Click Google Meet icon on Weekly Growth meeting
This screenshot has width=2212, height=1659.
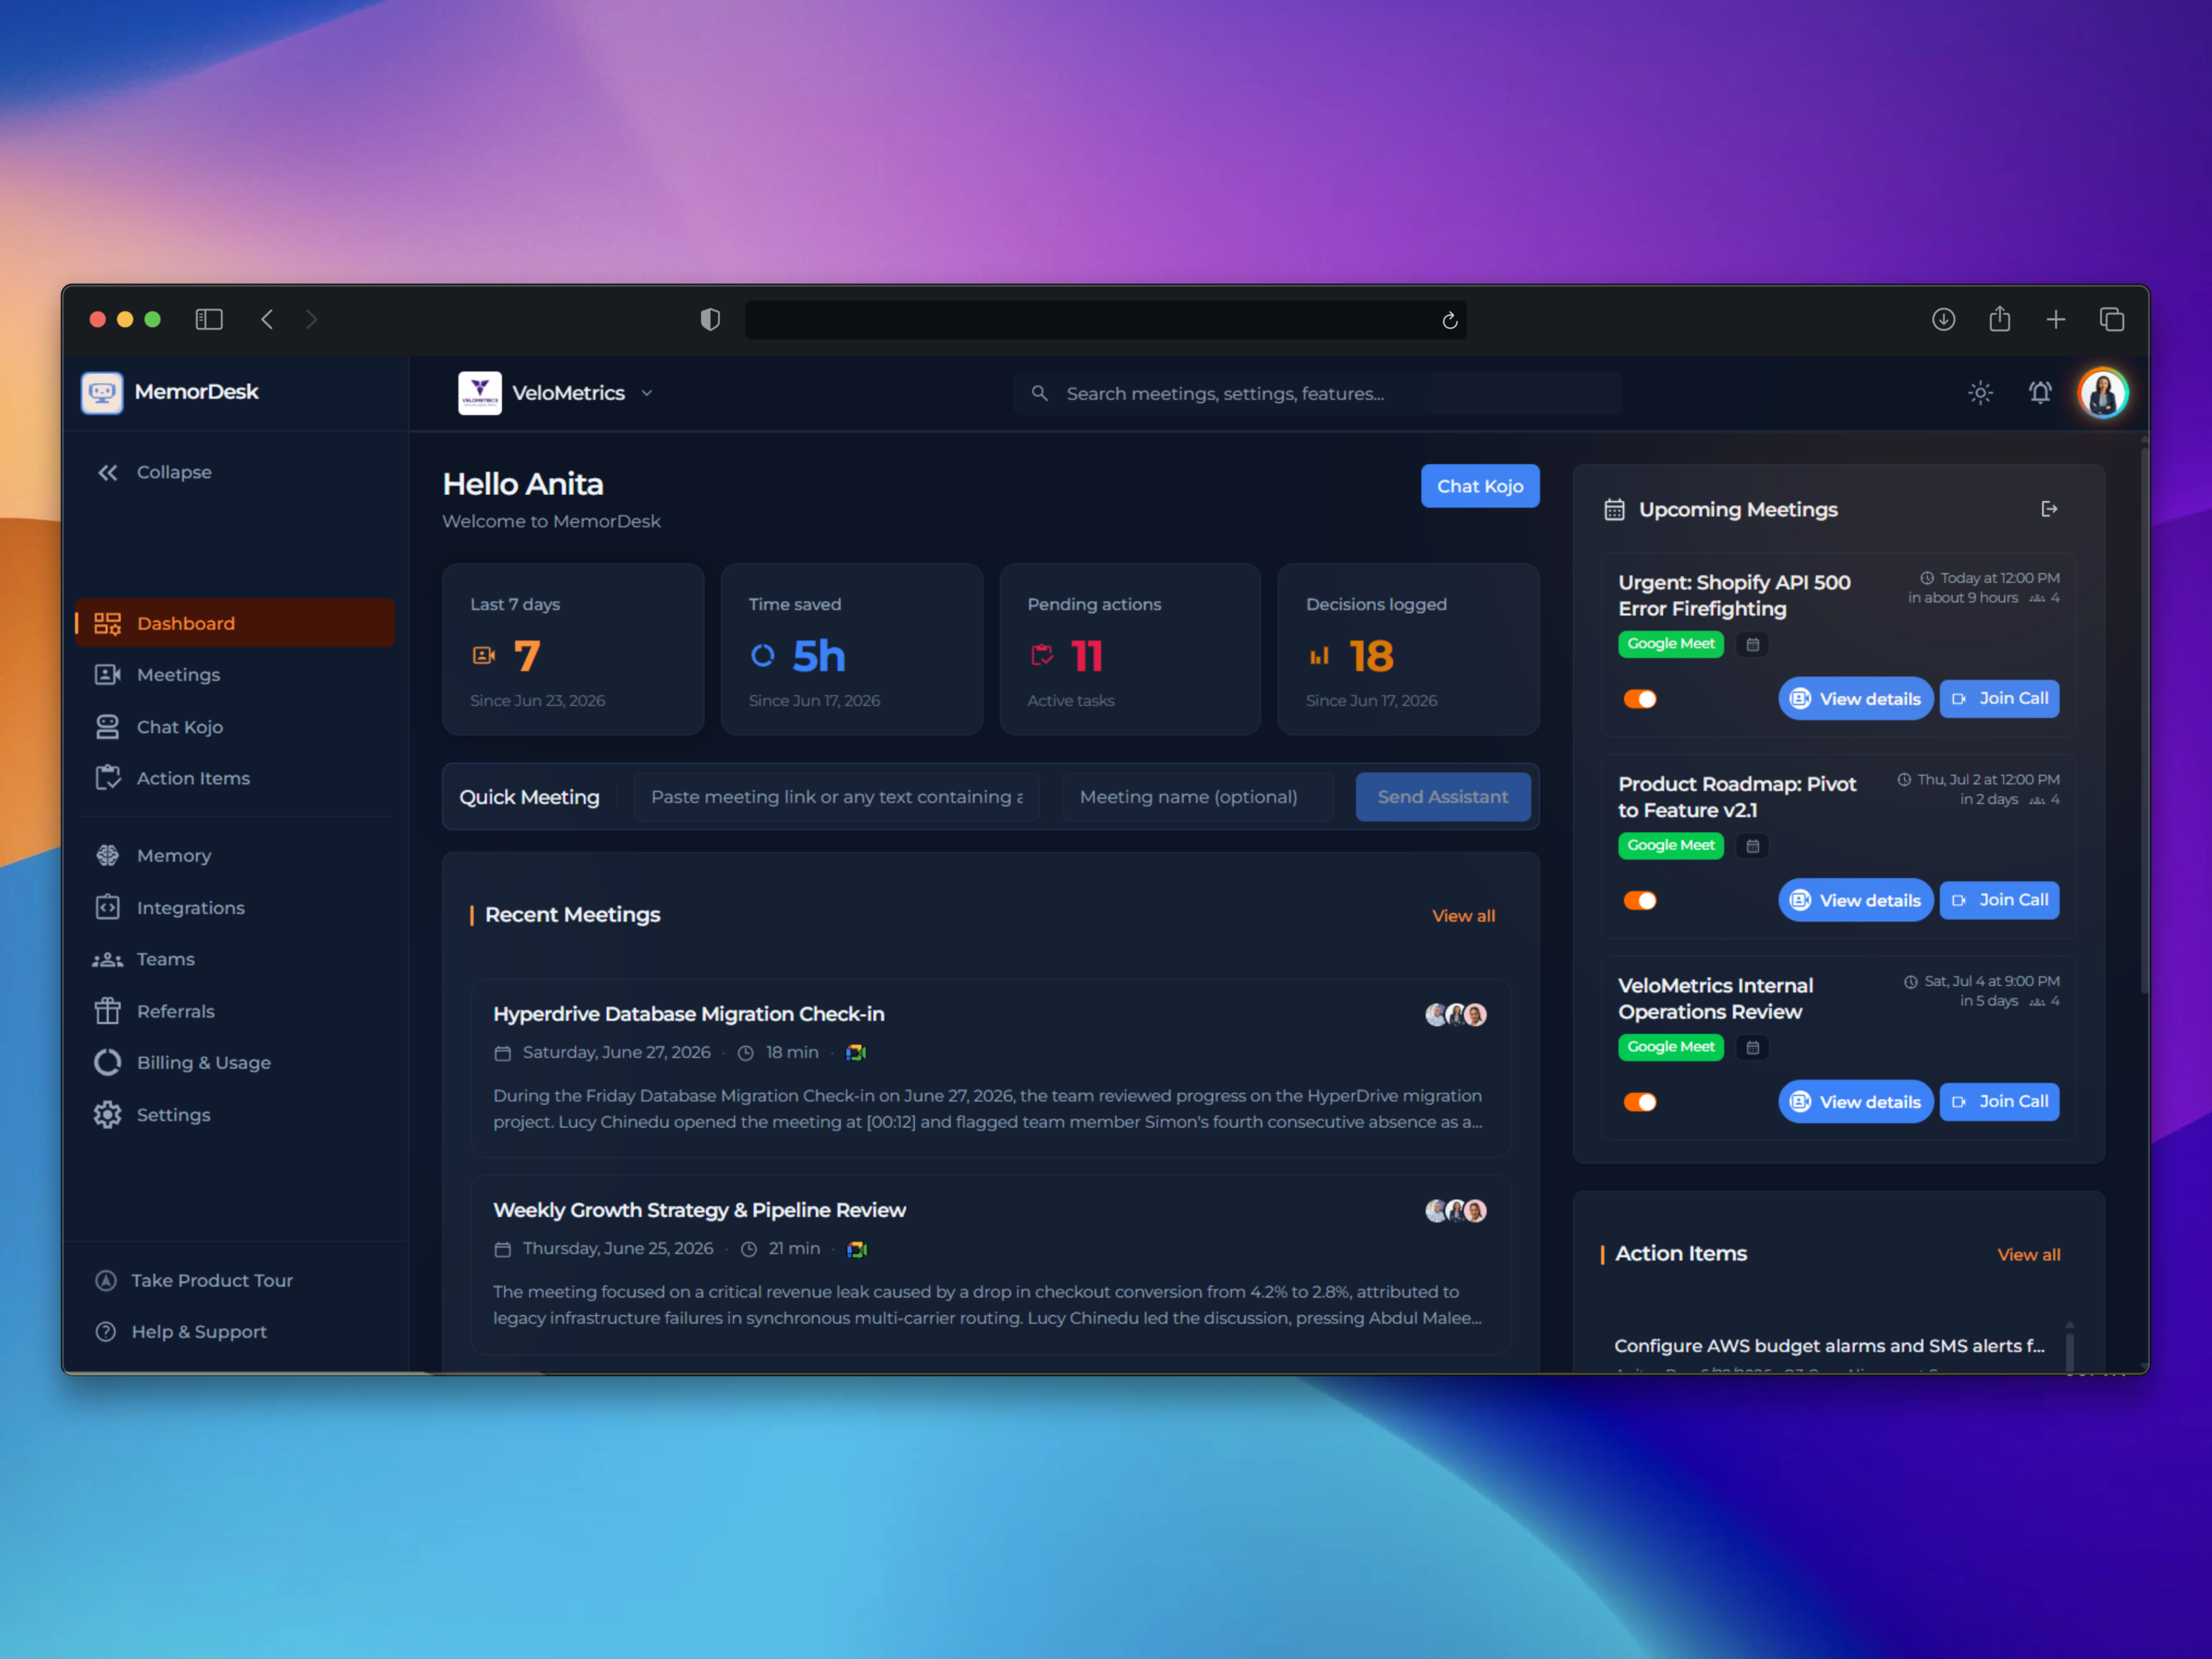tap(857, 1249)
